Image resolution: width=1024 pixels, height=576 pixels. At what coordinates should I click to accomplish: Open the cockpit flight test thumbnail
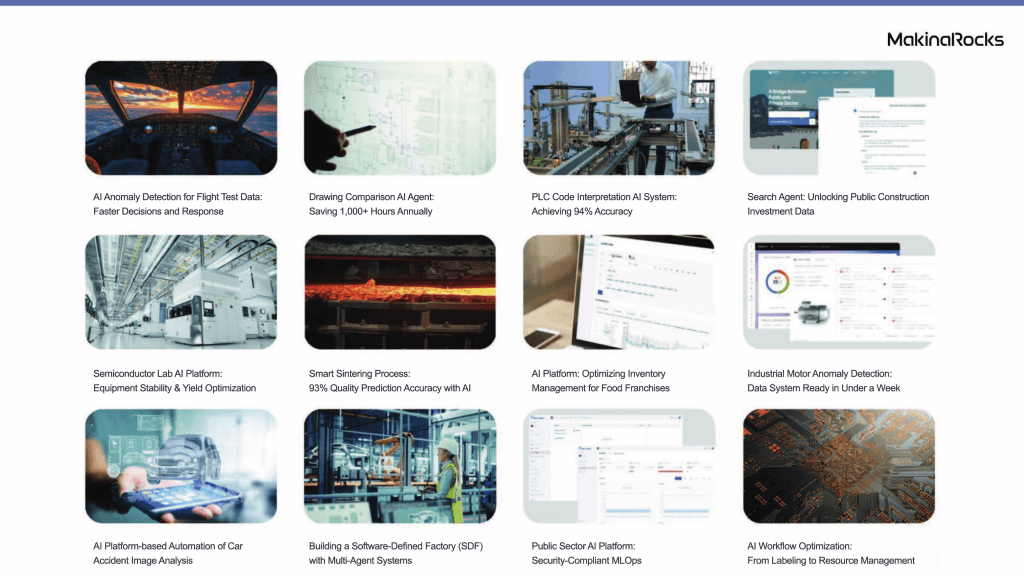click(x=181, y=118)
